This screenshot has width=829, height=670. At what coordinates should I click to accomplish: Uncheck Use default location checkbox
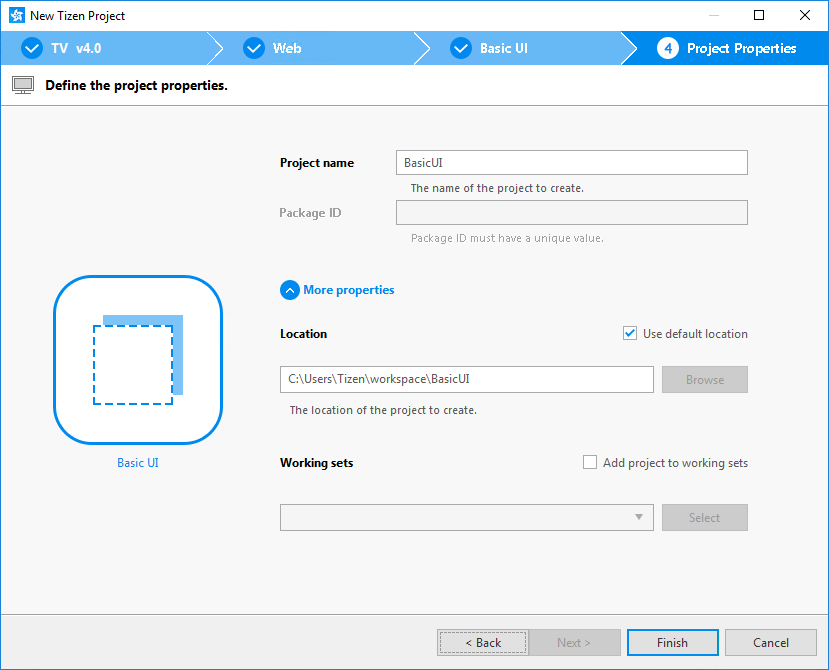coord(630,334)
